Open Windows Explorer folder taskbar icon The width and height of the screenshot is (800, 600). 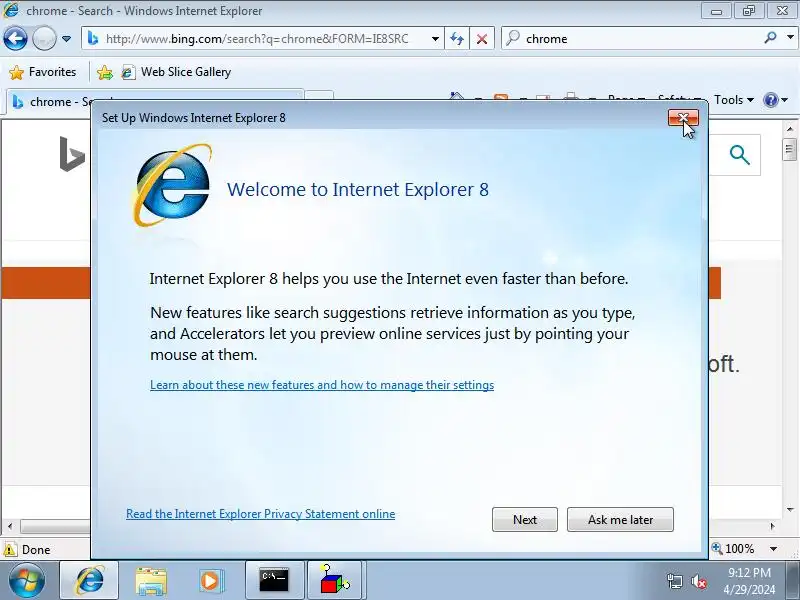coord(151,580)
